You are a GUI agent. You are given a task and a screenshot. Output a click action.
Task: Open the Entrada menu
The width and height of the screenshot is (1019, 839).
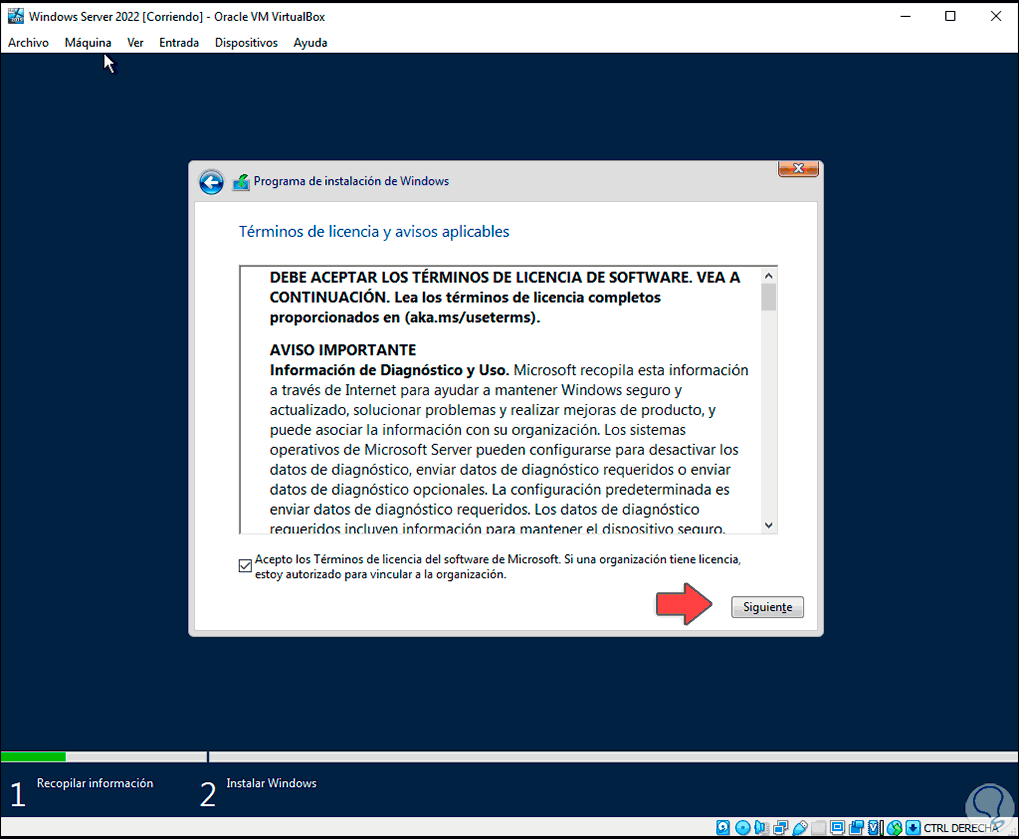pyautogui.click(x=179, y=43)
